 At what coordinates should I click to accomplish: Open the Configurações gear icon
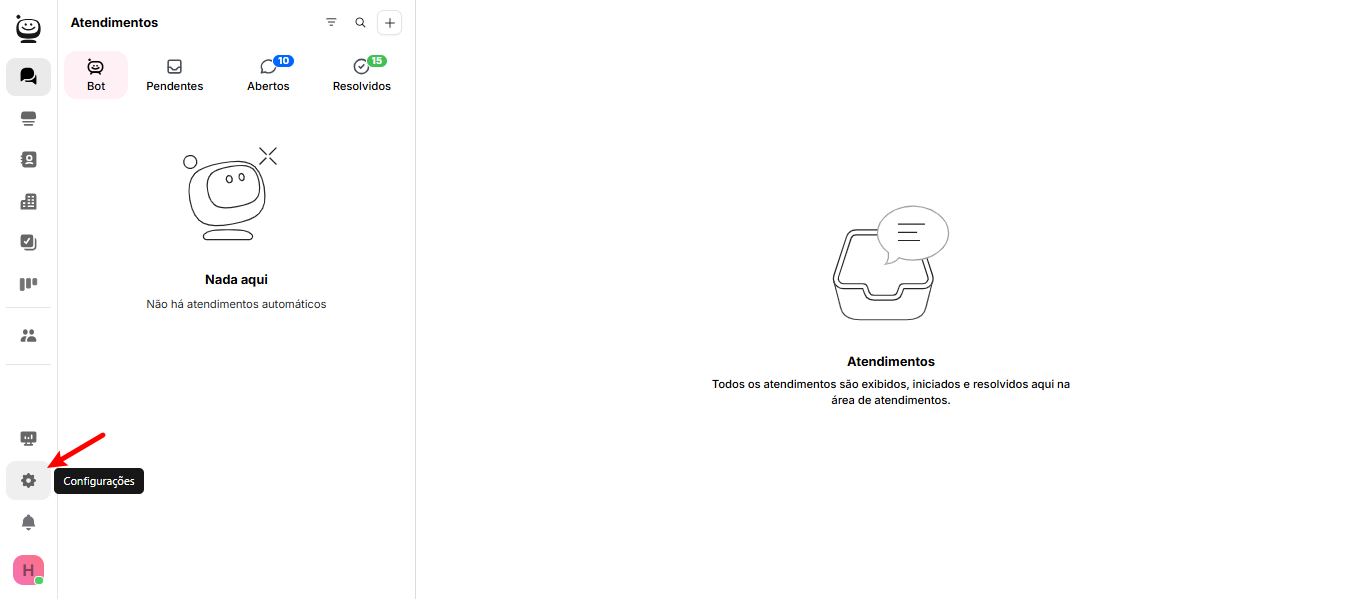[x=28, y=481]
